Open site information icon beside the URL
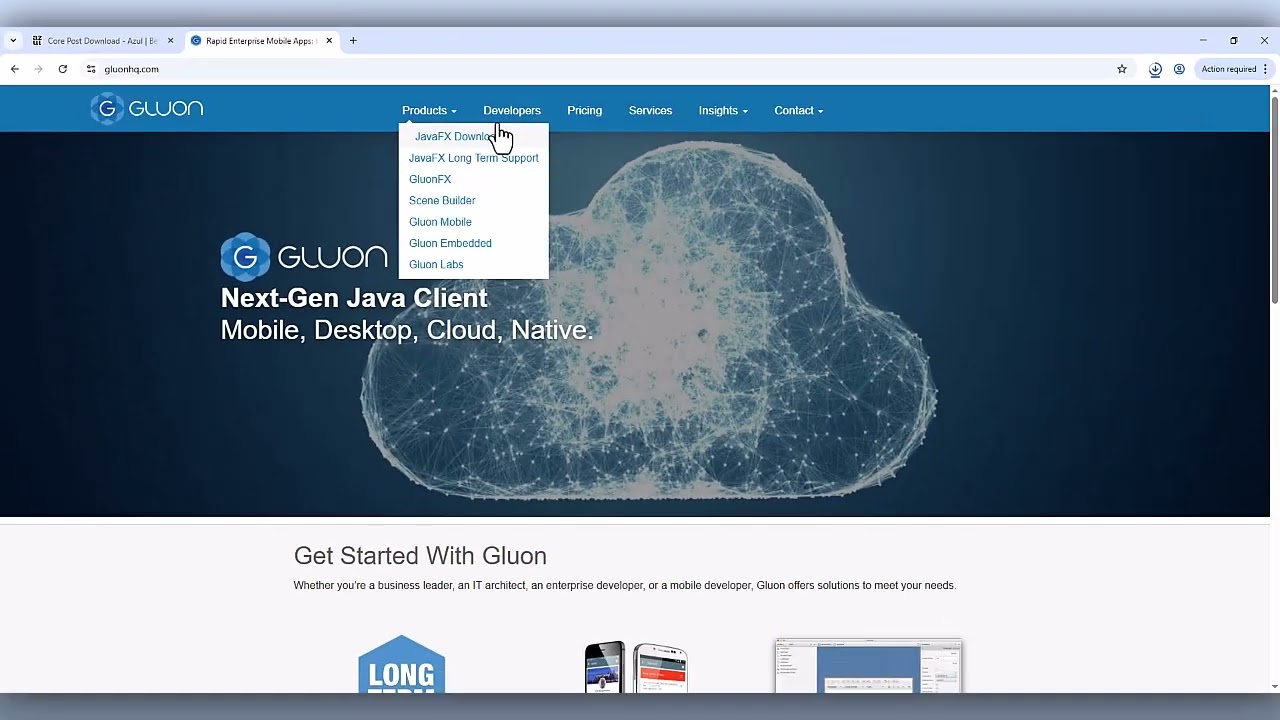 coord(91,69)
